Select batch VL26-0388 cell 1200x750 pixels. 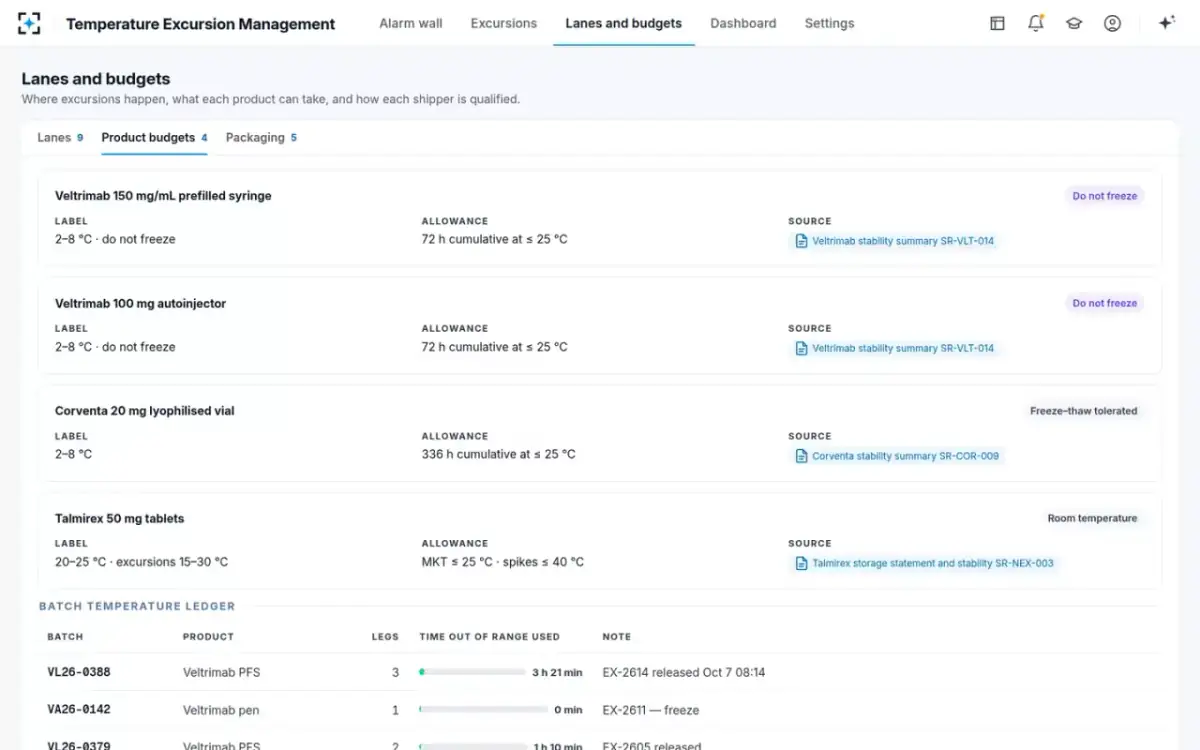(79, 672)
